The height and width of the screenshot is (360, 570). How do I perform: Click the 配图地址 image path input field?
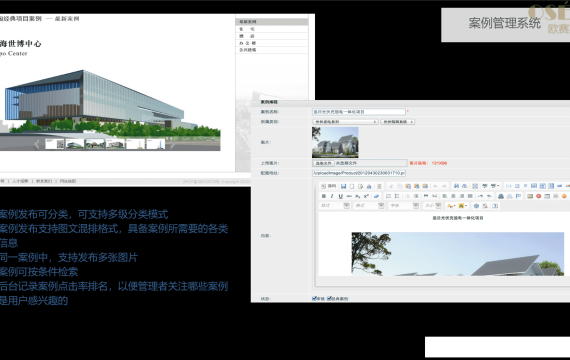[x=359, y=173]
